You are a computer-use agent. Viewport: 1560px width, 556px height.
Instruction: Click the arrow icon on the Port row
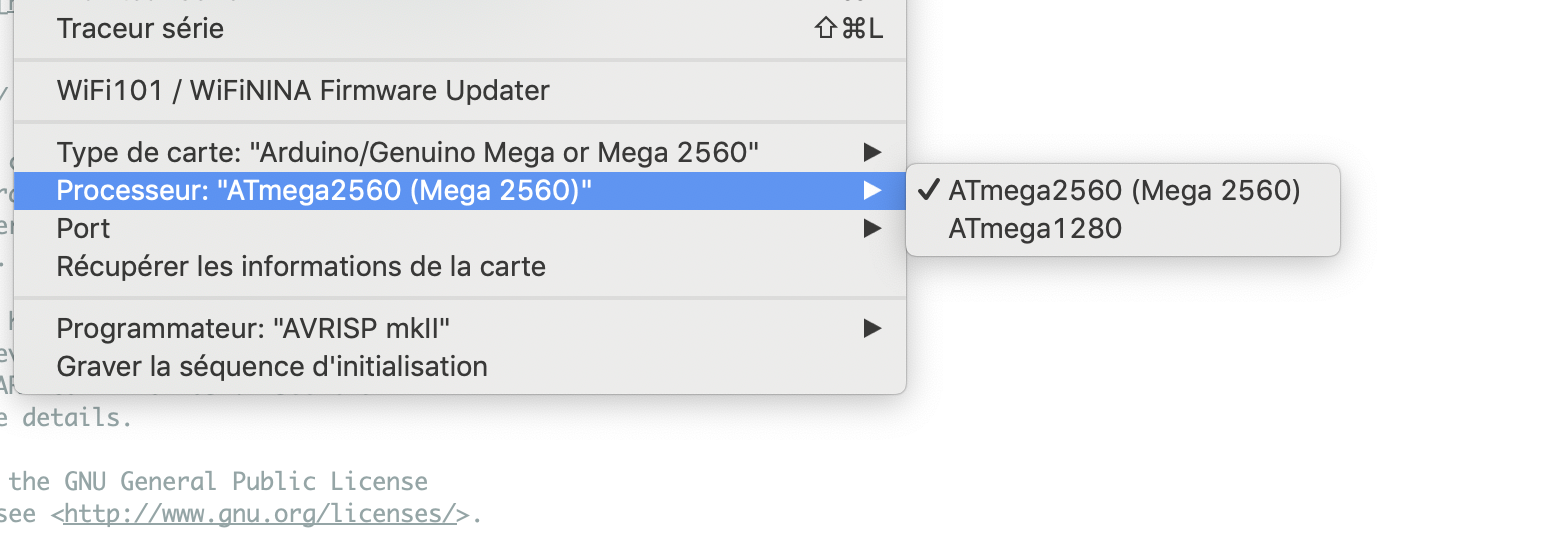click(x=873, y=229)
